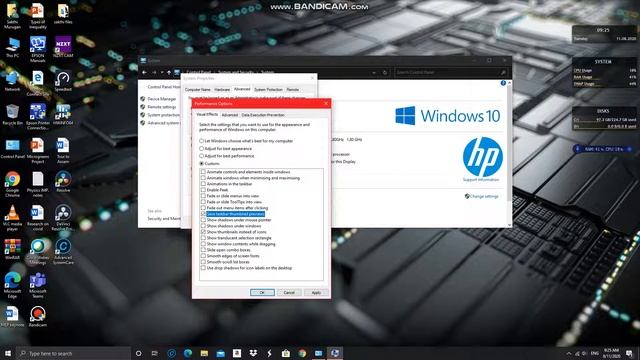Expand address bar dropdown in System window

(374, 73)
